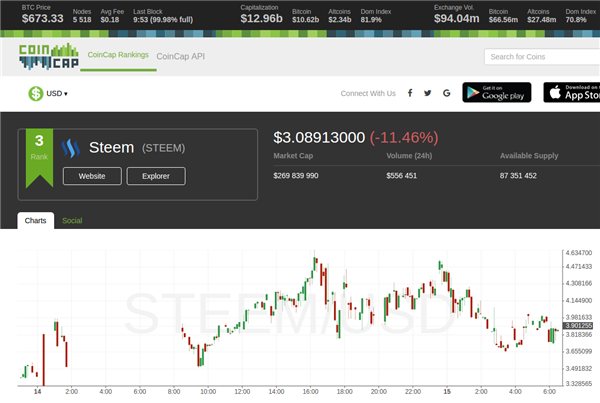The height and width of the screenshot is (403, 600).
Task: Click the 16:00 time axis label
Action: point(310,392)
